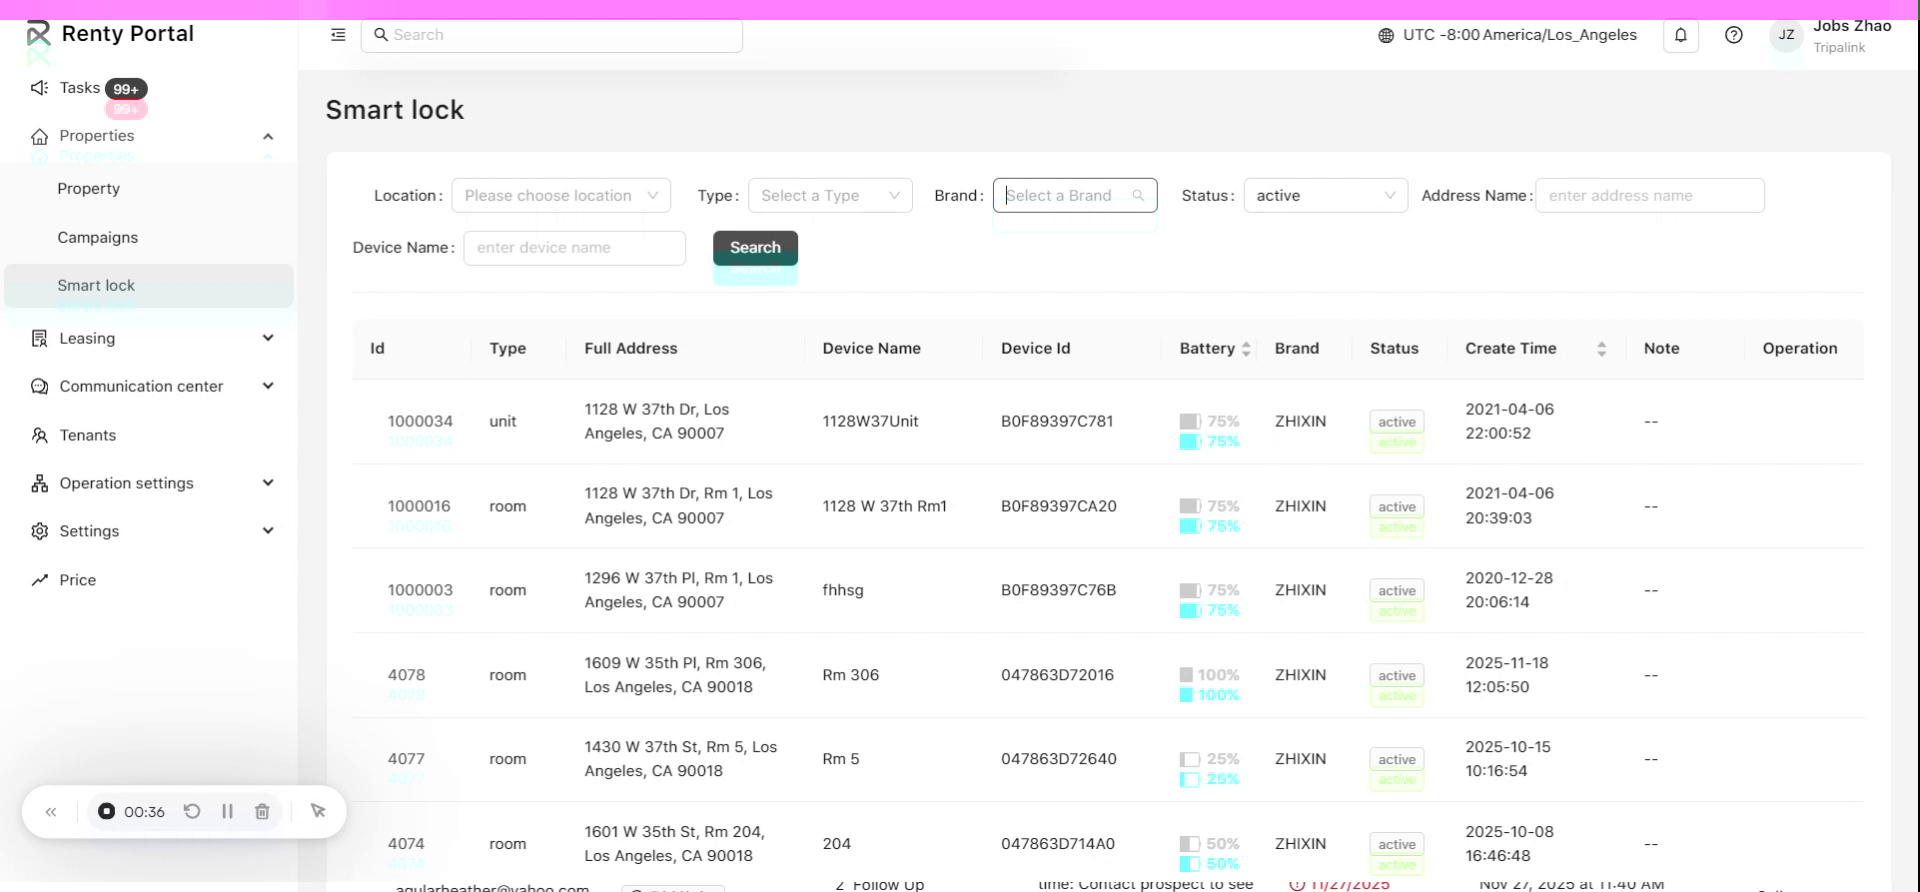Restart recording with the reset icon

[192, 811]
